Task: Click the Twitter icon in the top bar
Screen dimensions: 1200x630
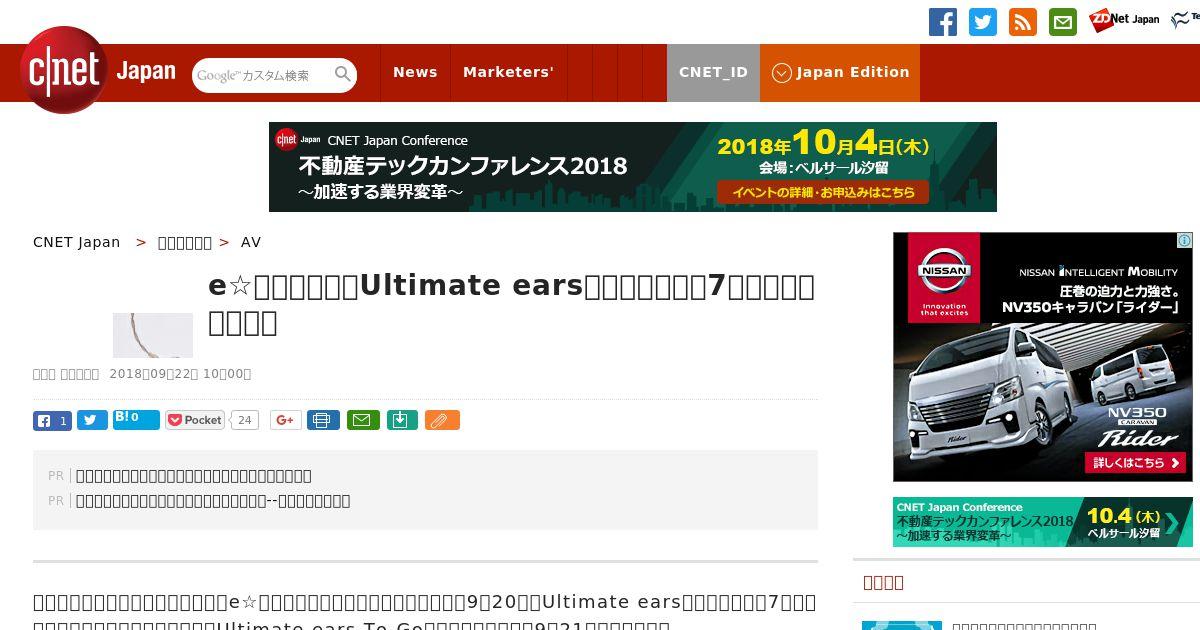Action: coord(983,22)
